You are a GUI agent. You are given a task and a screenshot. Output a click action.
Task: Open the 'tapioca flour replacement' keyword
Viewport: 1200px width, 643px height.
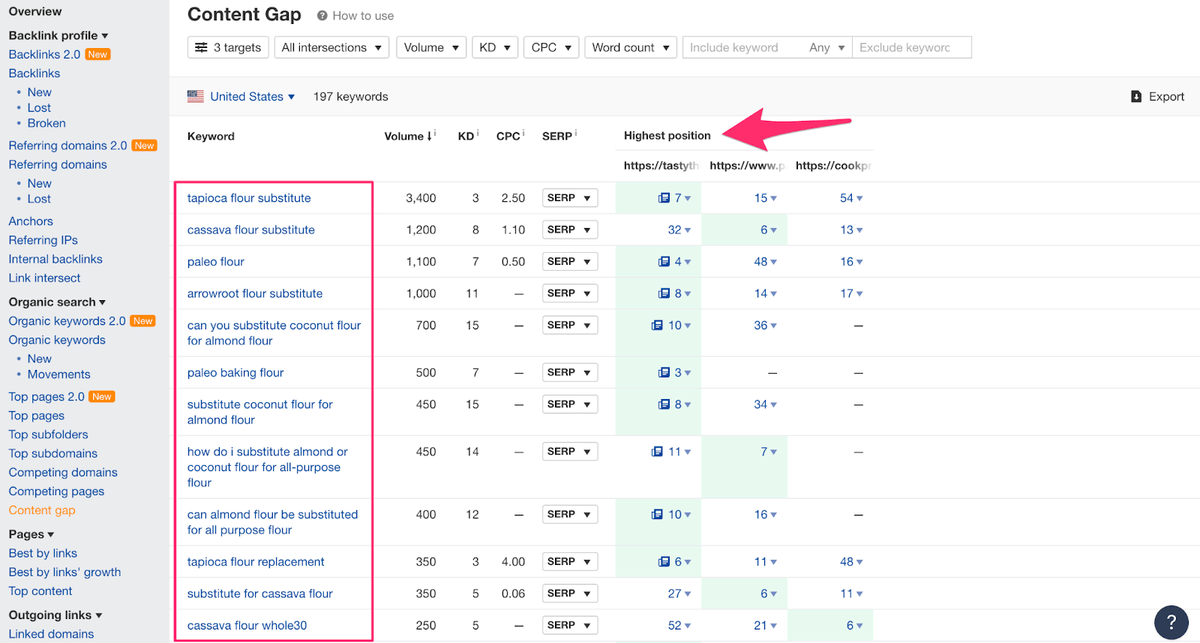click(x=256, y=562)
